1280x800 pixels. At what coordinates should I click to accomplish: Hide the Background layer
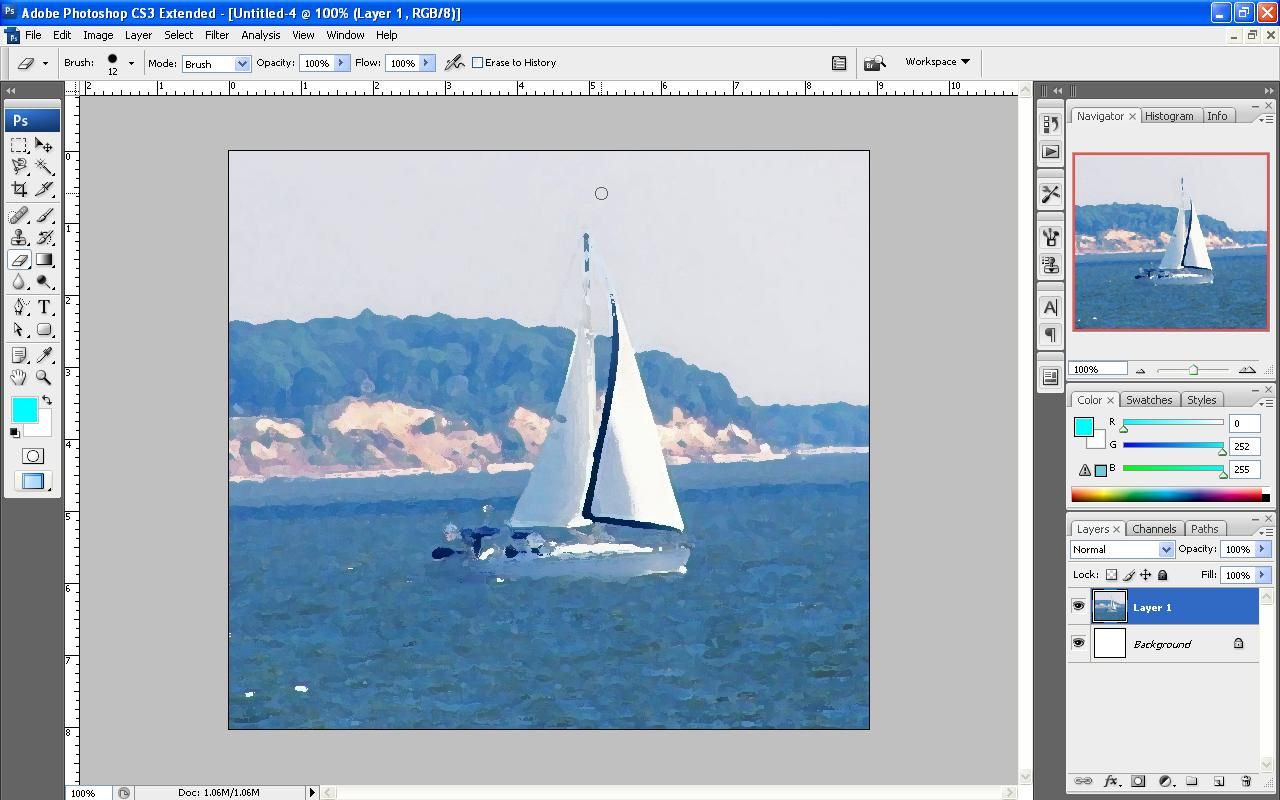coord(1078,643)
